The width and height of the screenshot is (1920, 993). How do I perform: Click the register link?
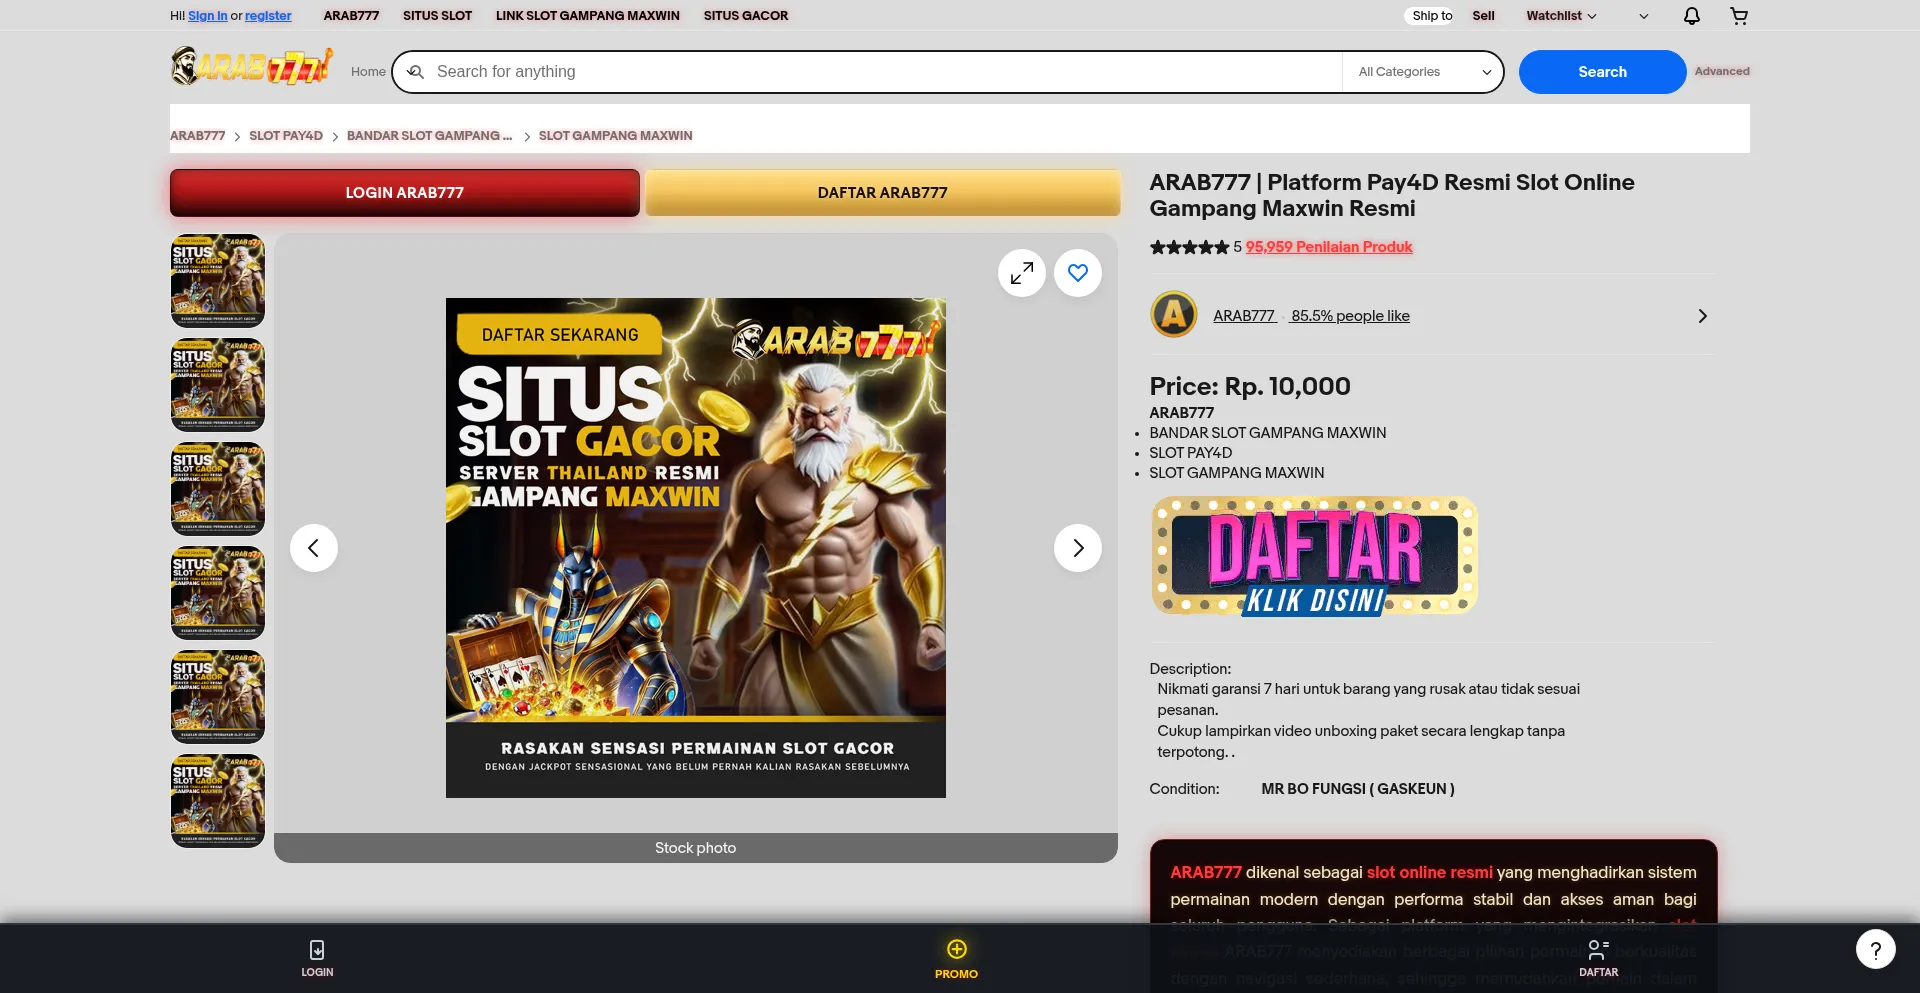pyautogui.click(x=268, y=16)
